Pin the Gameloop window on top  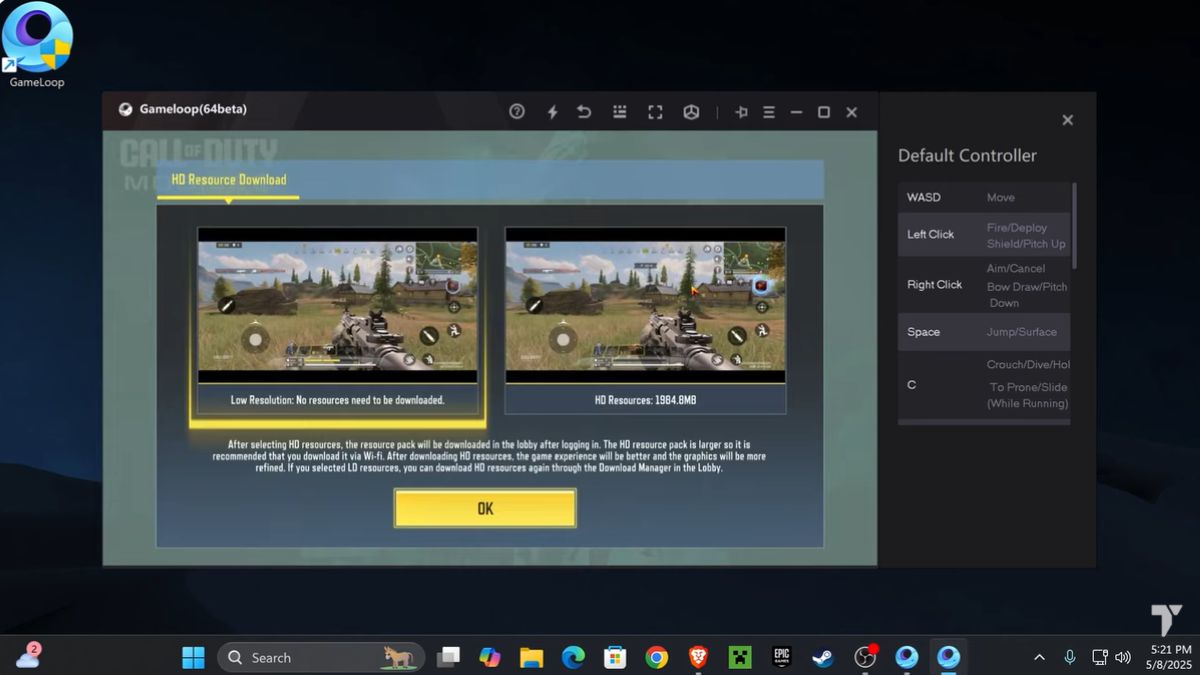(x=741, y=112)
